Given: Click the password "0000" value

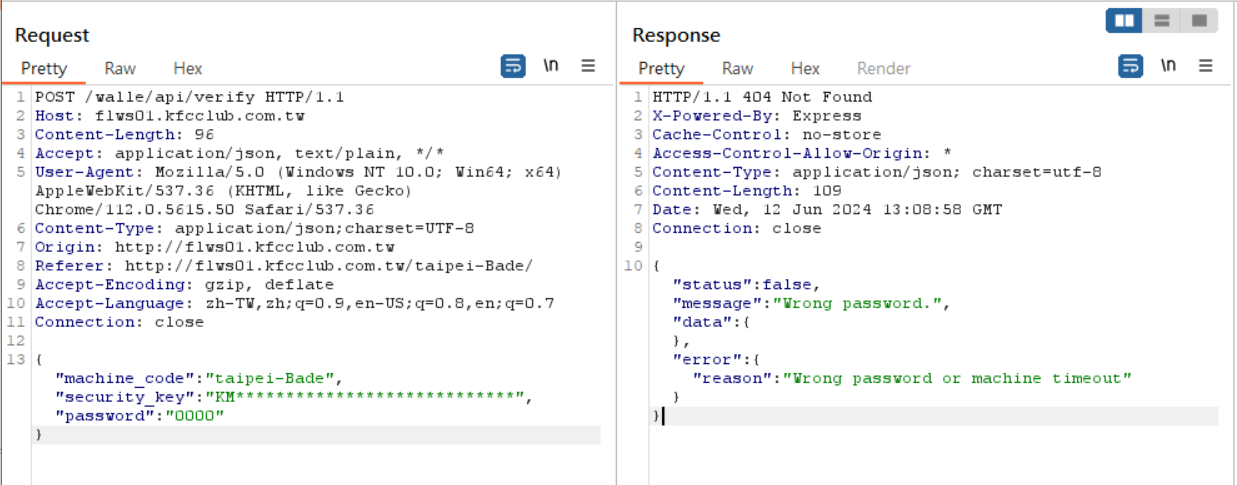Looking at the screenshot, I should pyautogui.click(x=194, y=416).
